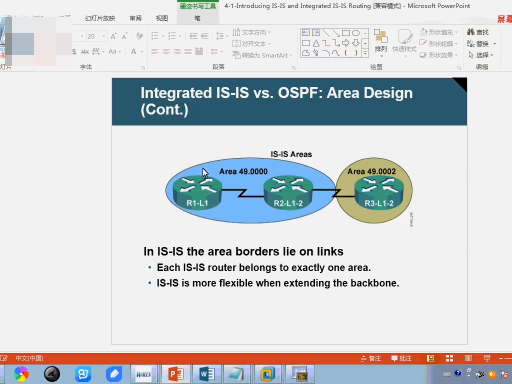512x384 pixels.
Task: Open the shape outline (形状轮廓) color menu
Action: pos(439,44)
